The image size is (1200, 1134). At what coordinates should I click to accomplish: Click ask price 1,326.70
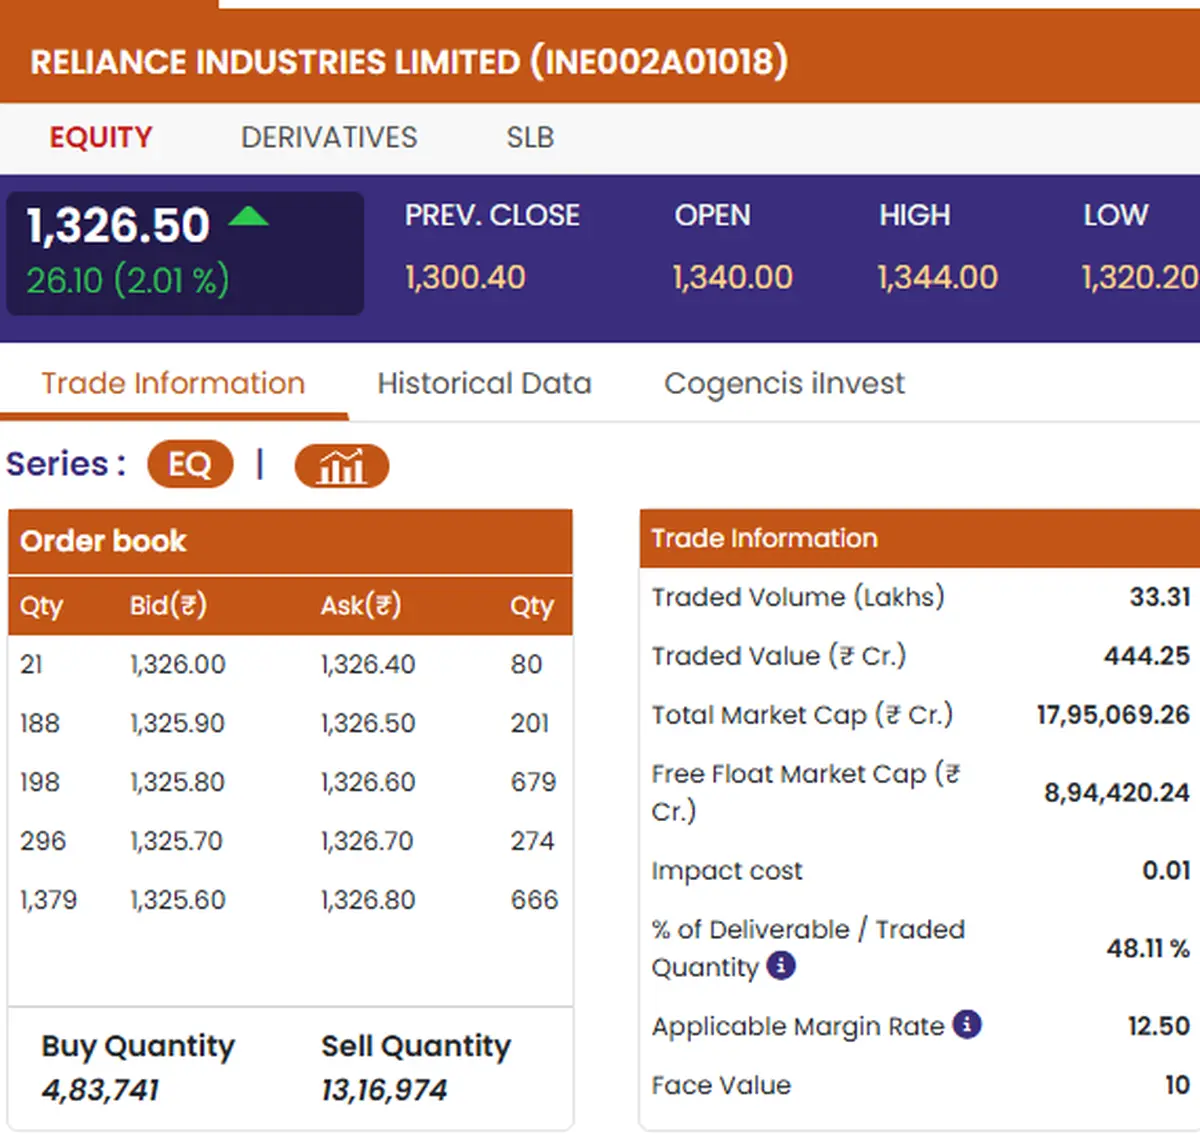(367, 841)
